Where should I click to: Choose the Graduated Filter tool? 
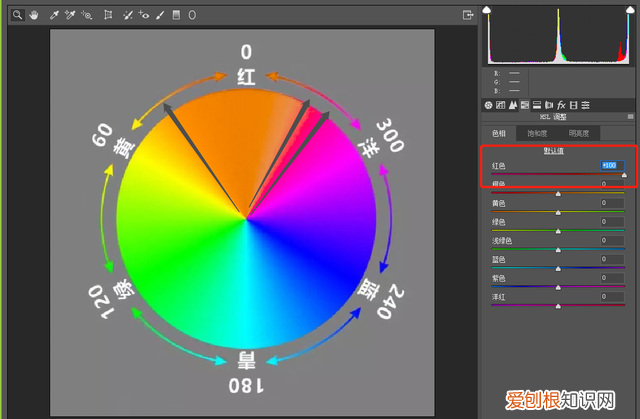pyautogui.click(x=177, y=15)
